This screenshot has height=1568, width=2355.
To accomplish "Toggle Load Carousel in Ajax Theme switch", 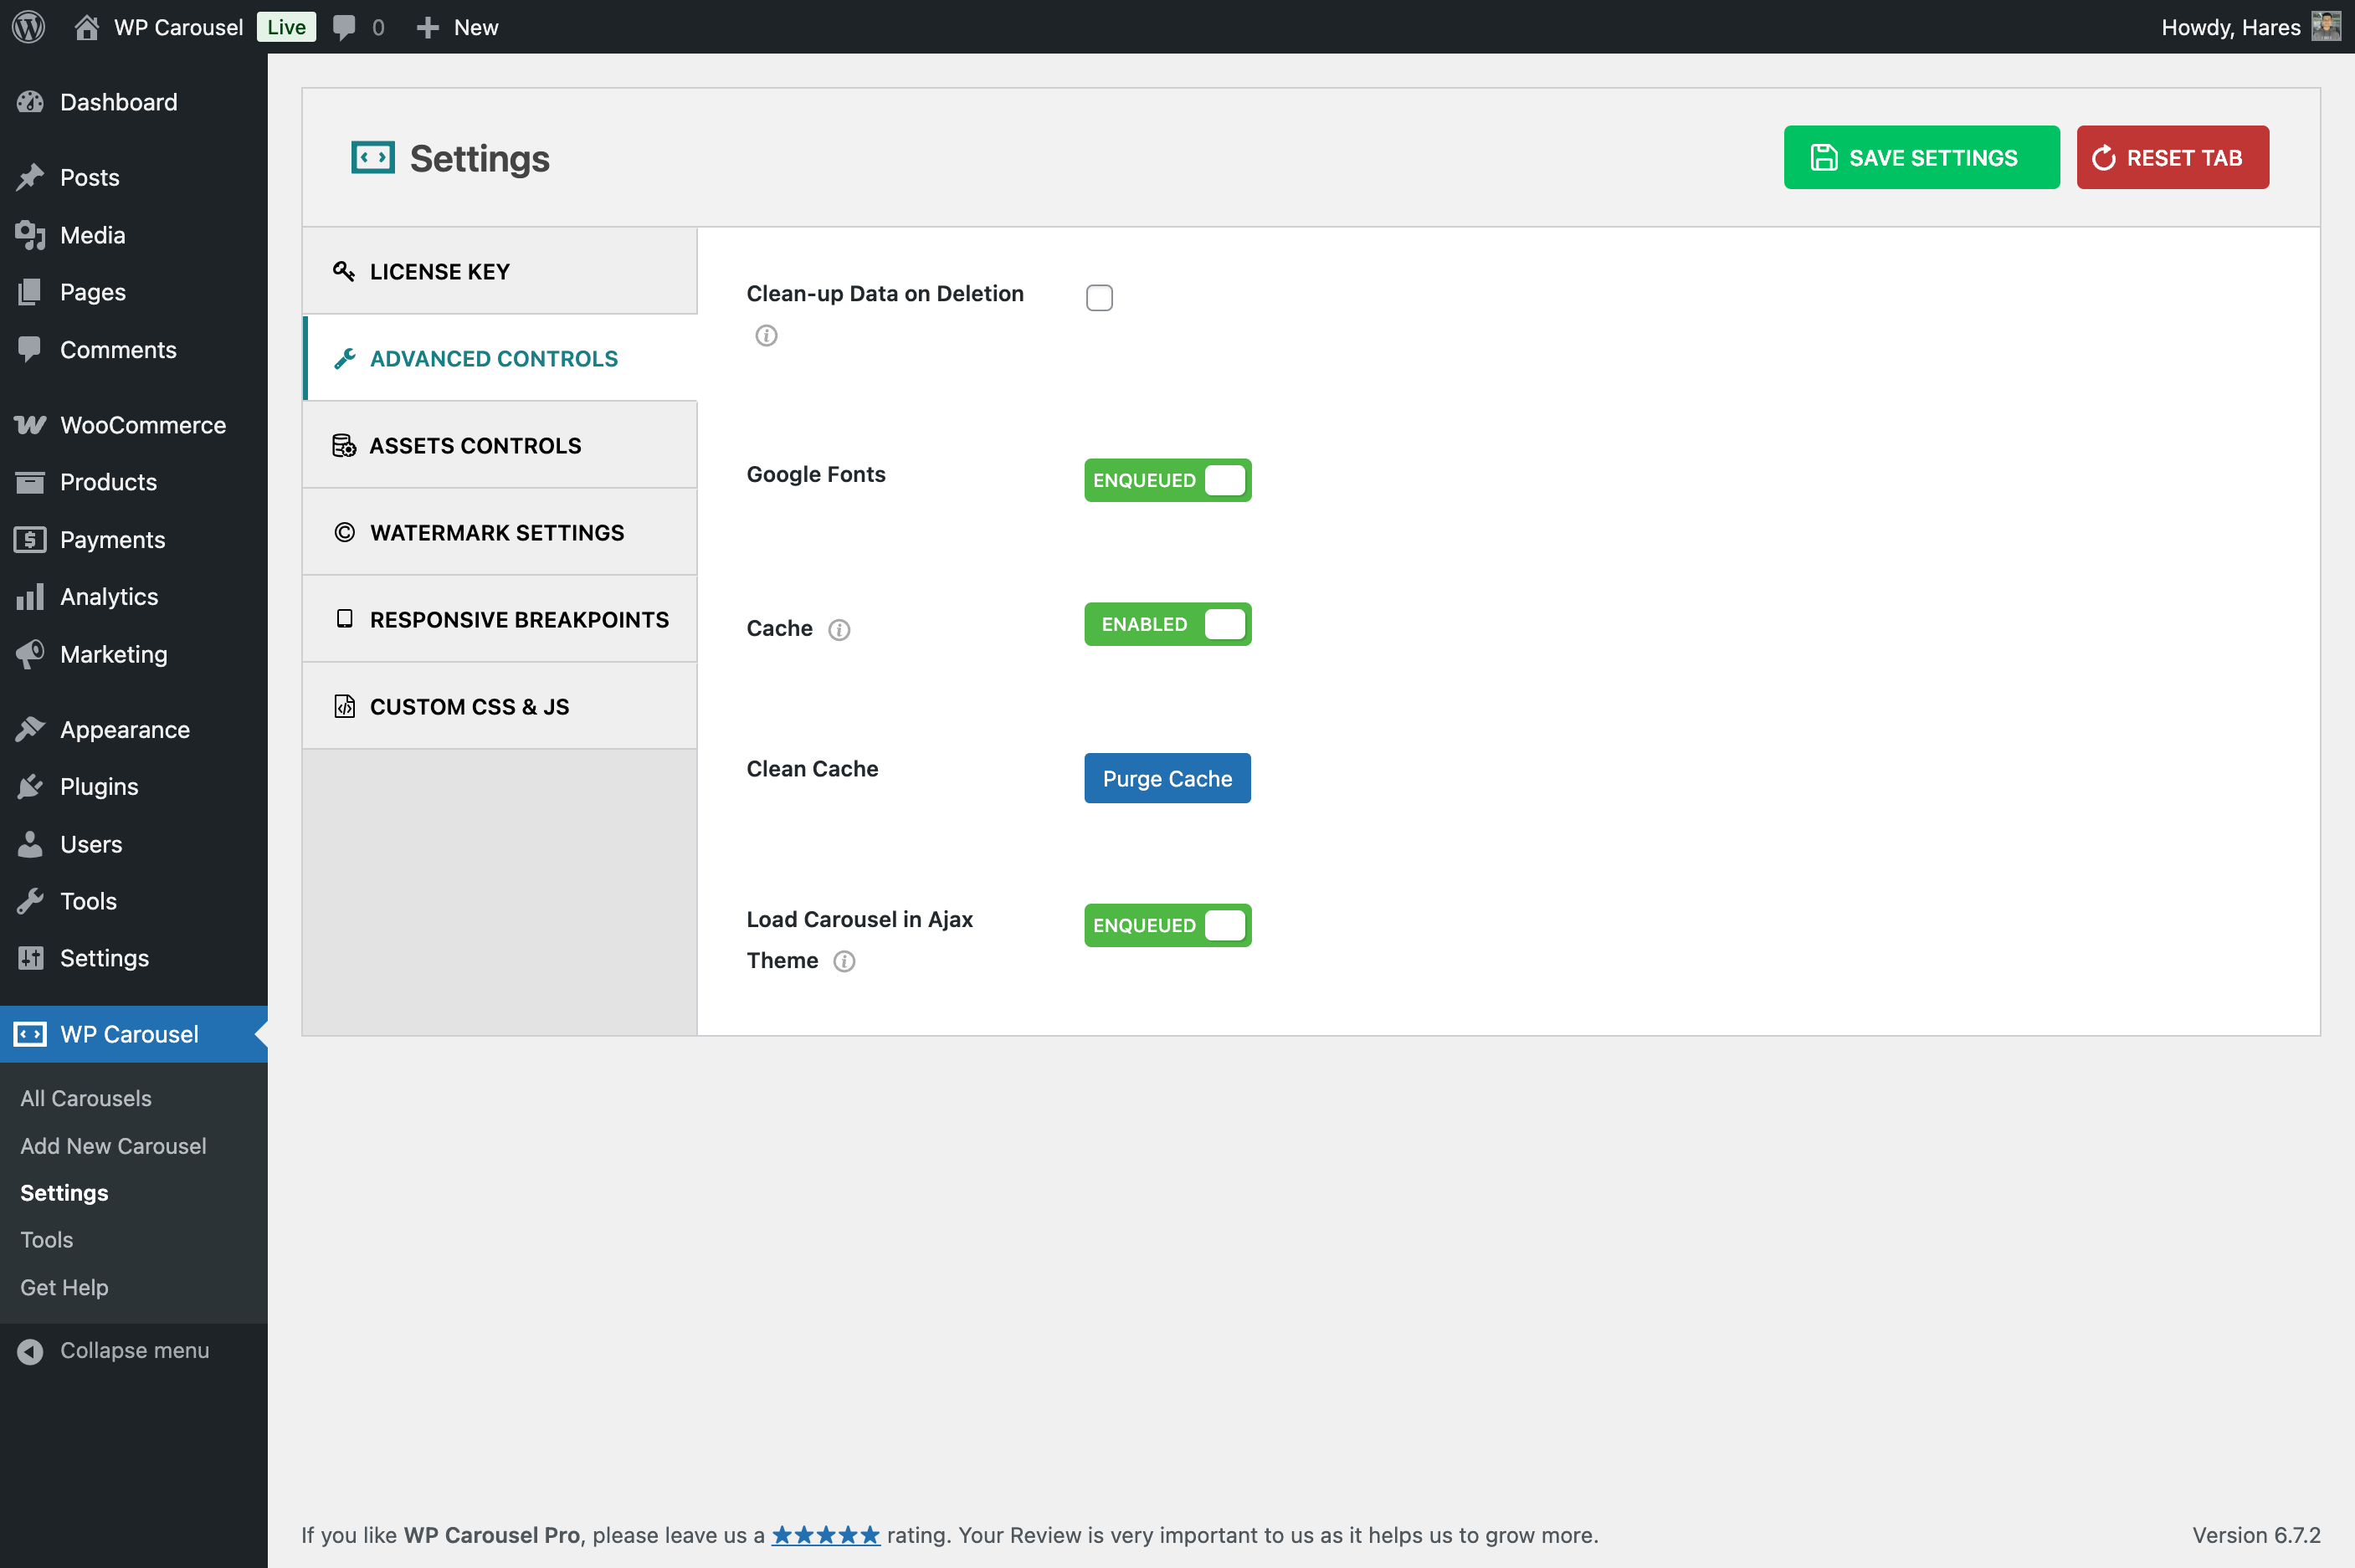I will (1167, 925).
